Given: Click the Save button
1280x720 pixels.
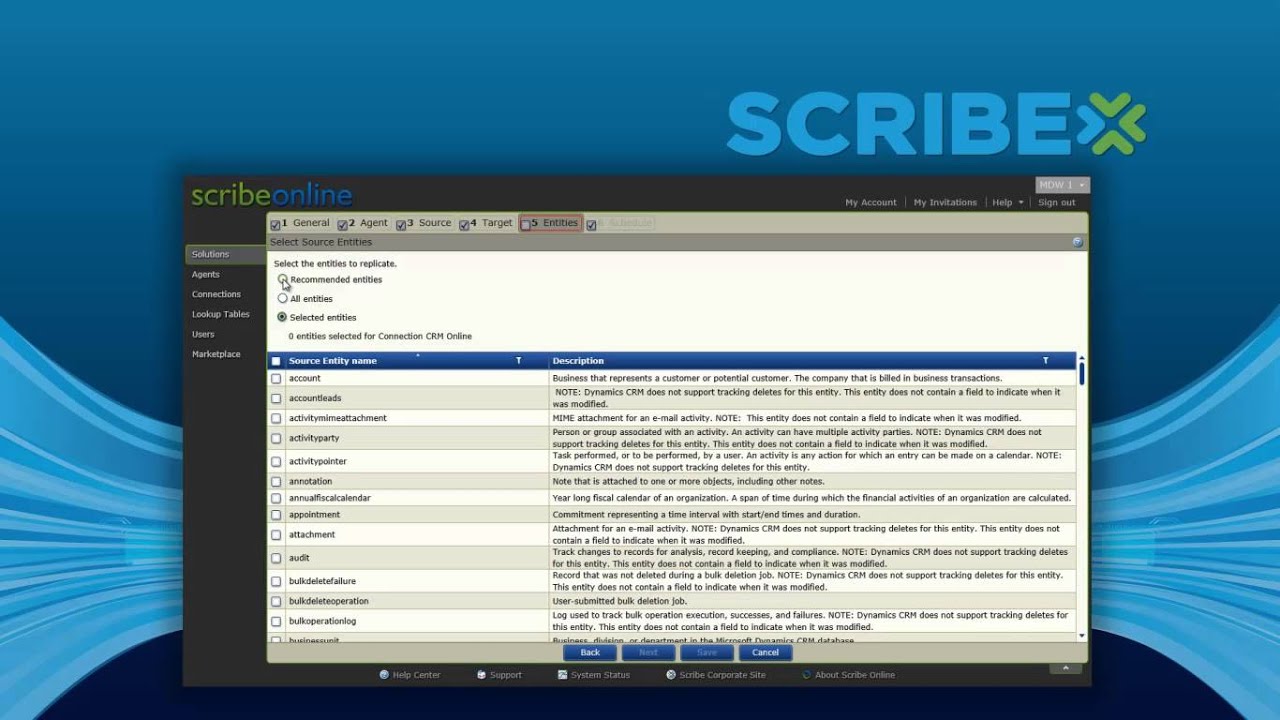Looking at the screenshot, I should (x=707, y=652).
